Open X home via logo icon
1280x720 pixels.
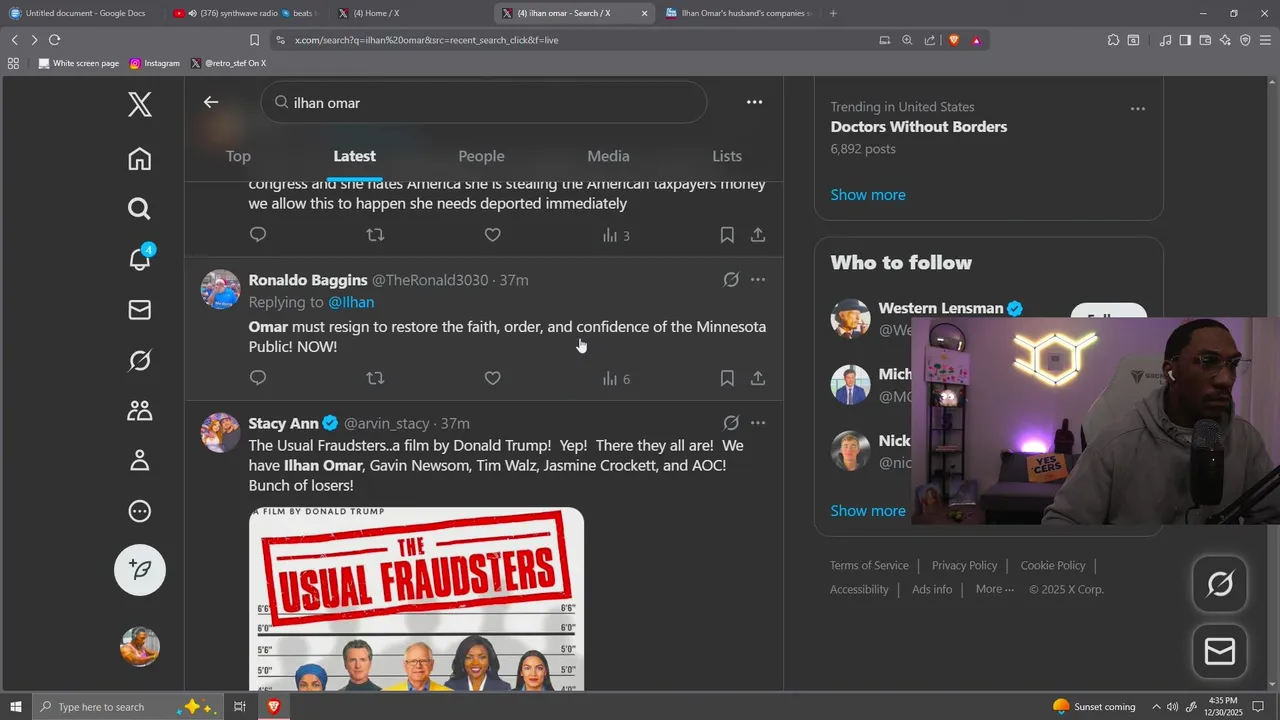140,104
